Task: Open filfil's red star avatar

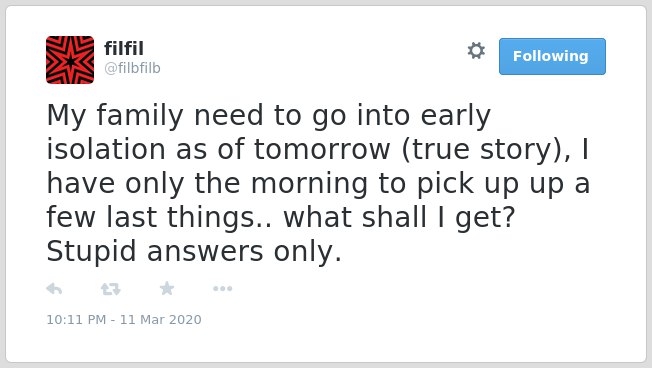Action: tap(70, 60)
